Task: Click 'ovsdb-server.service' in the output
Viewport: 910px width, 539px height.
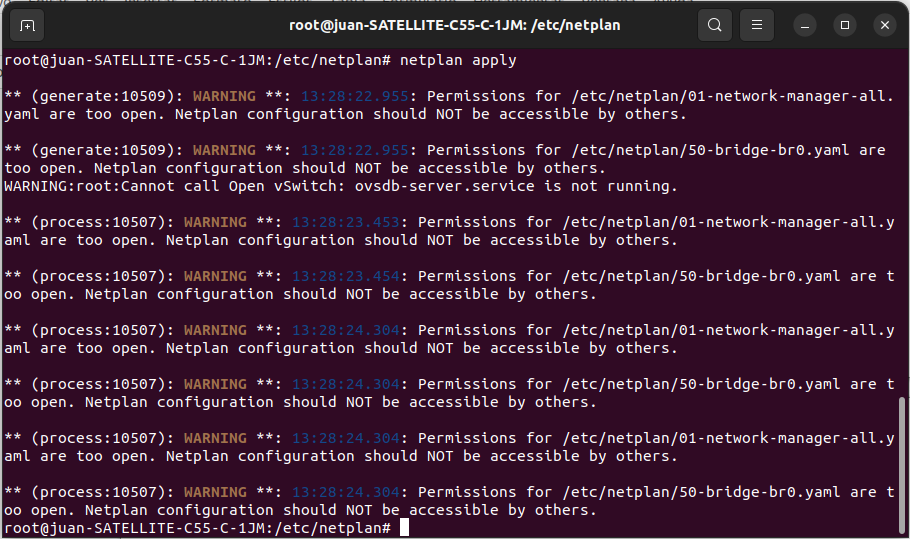Action: pos(445,186)
